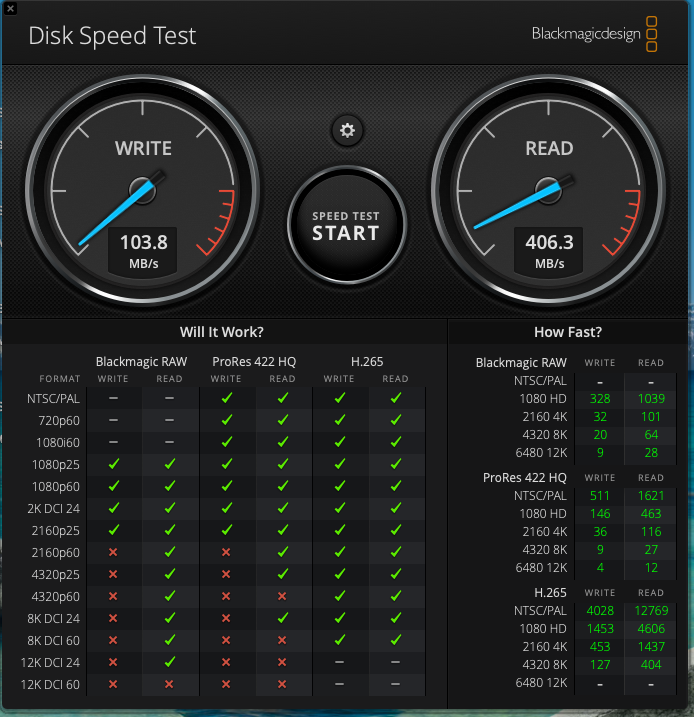This screenshot has width=694, height=717.
Task: Click the NTSC/PAL ProRes write checkmark
Action: [226, 398]
